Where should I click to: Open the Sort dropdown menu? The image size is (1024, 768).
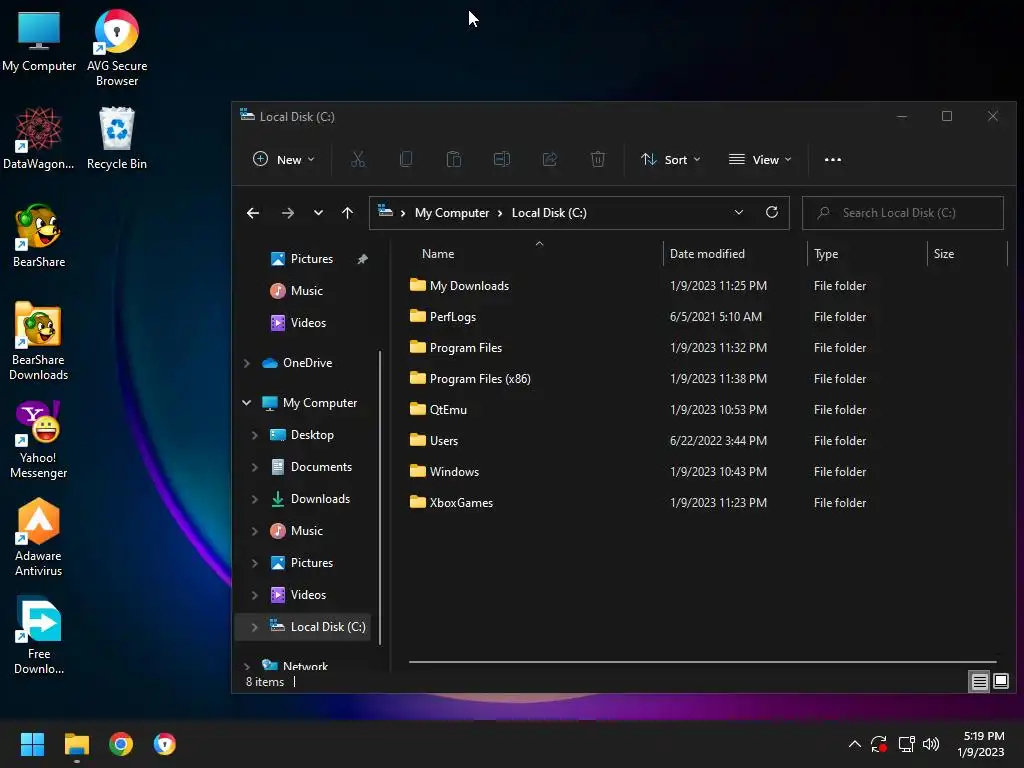(x=671, y=159)
